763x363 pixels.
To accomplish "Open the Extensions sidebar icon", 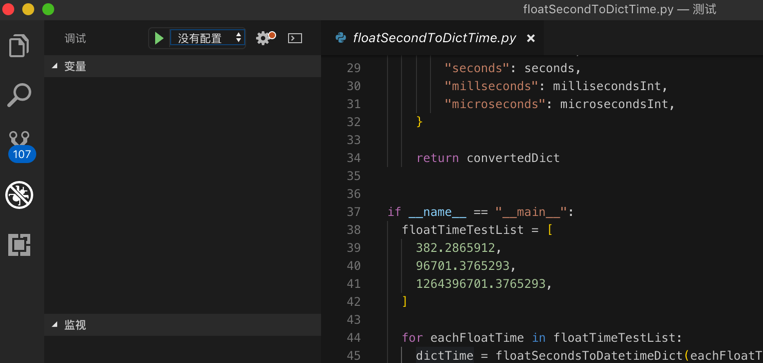I will point(19,245).
